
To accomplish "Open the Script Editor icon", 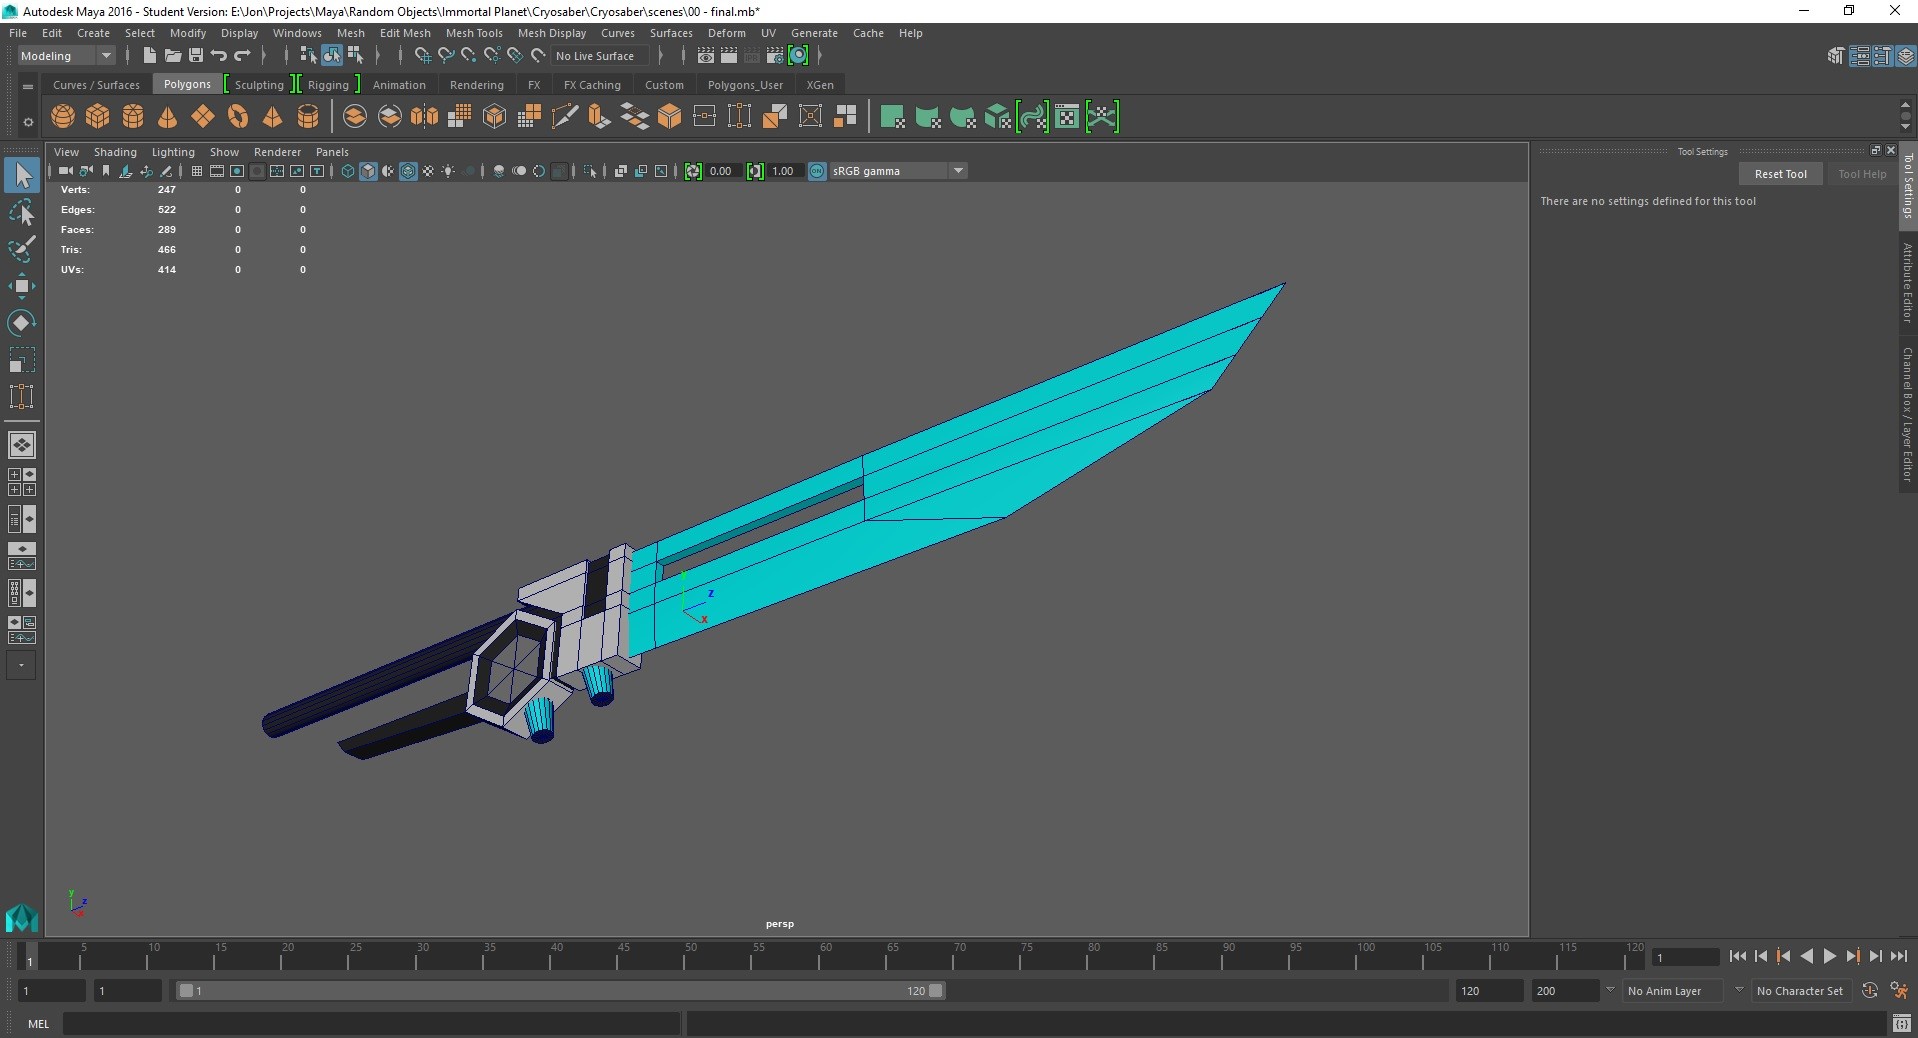I will pos(1901,1024).
